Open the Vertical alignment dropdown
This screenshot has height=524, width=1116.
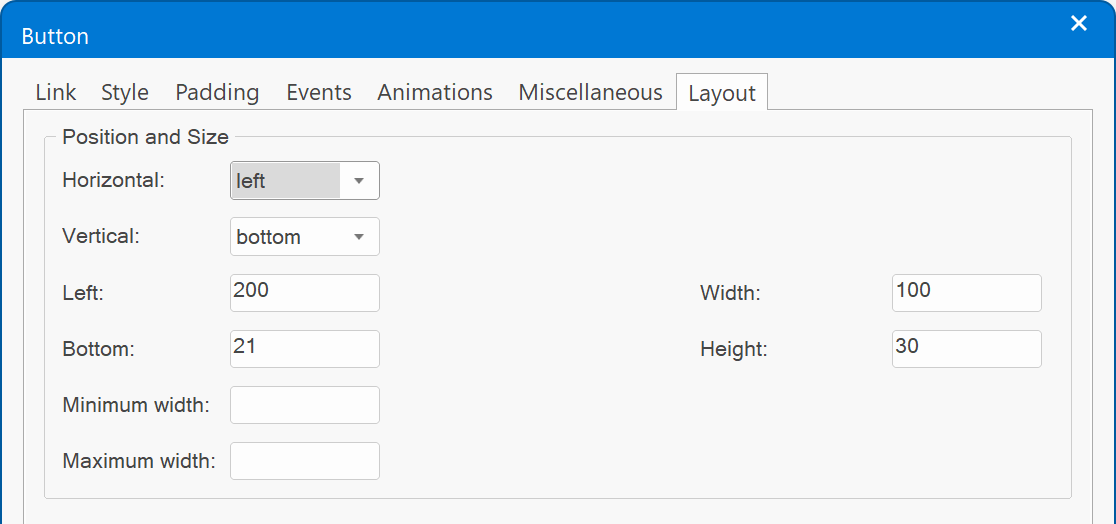coord(305,237)
